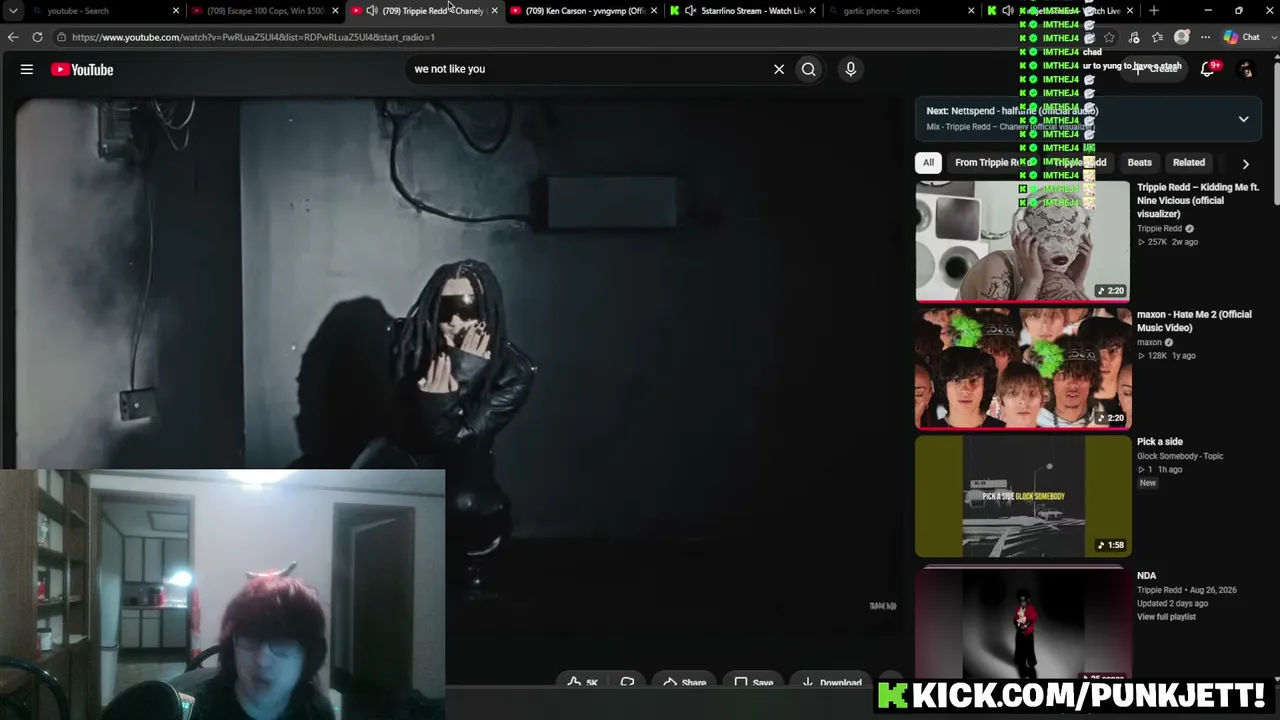This screenshot has width=1280, height=720.
Task: Select the All filter chip
Action: coord(929,162)
